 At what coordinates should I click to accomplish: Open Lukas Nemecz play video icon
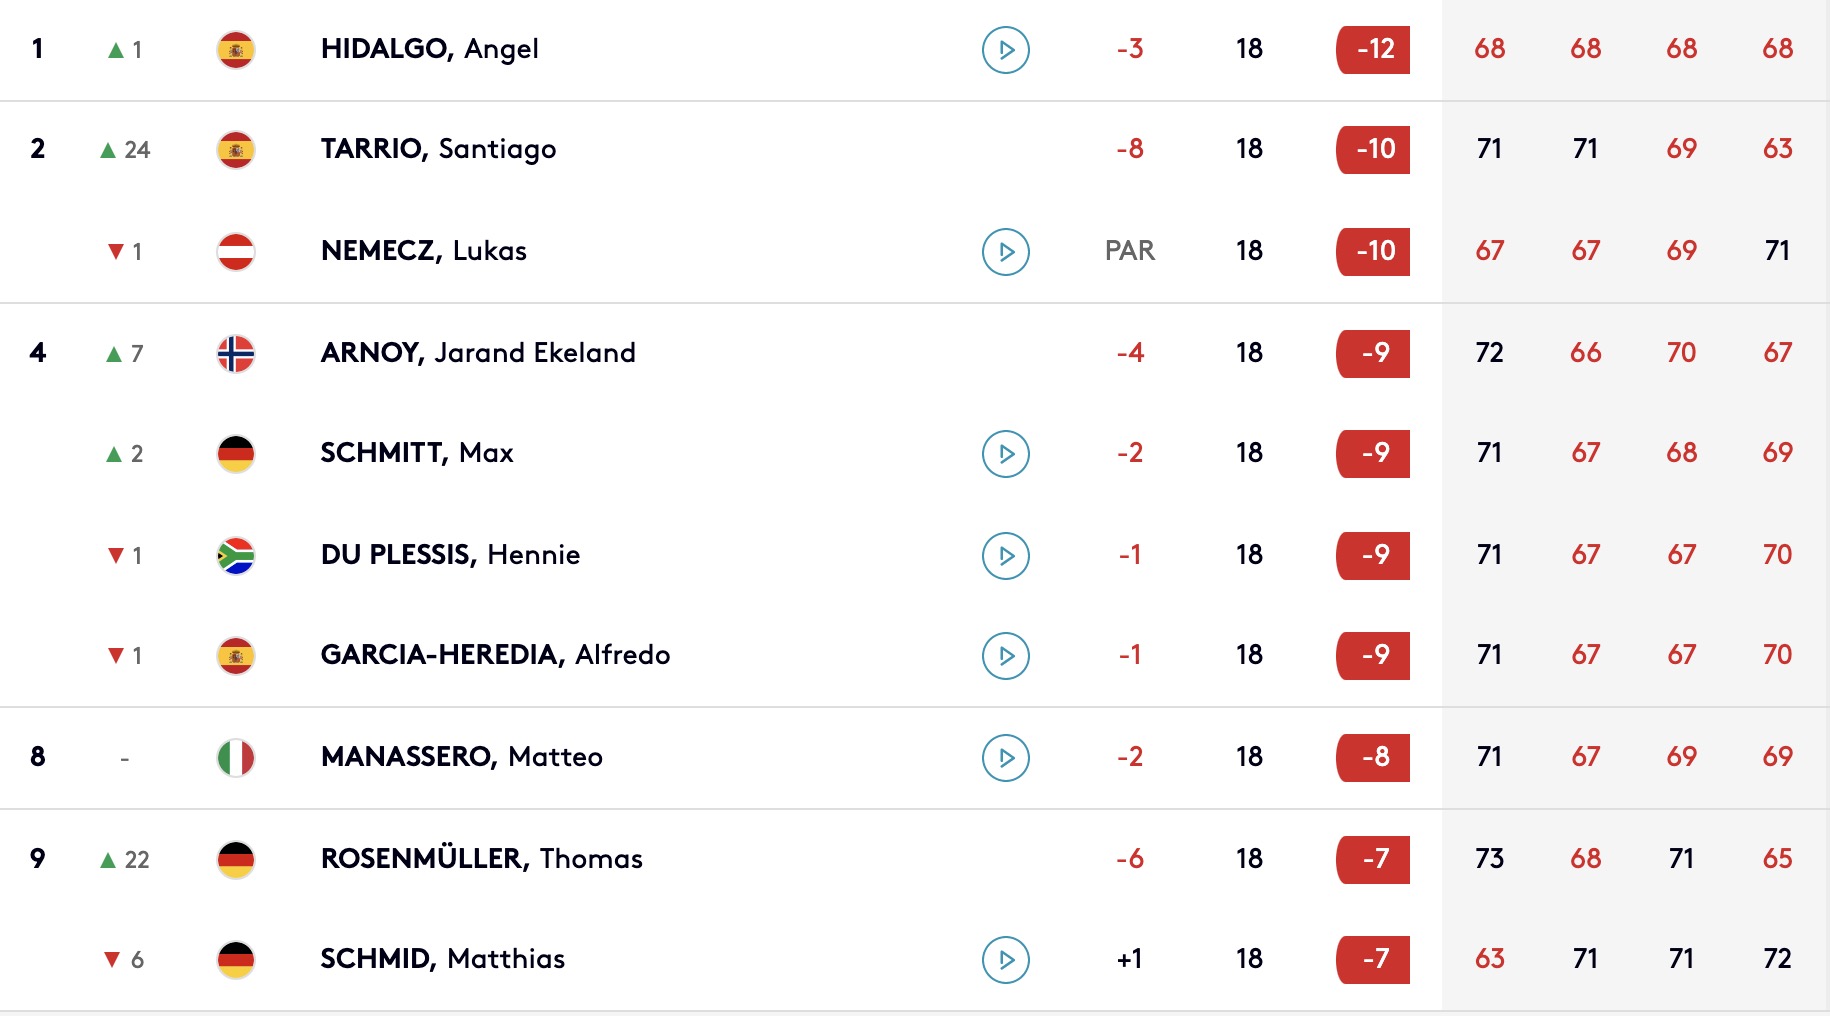coord(1006,251)
